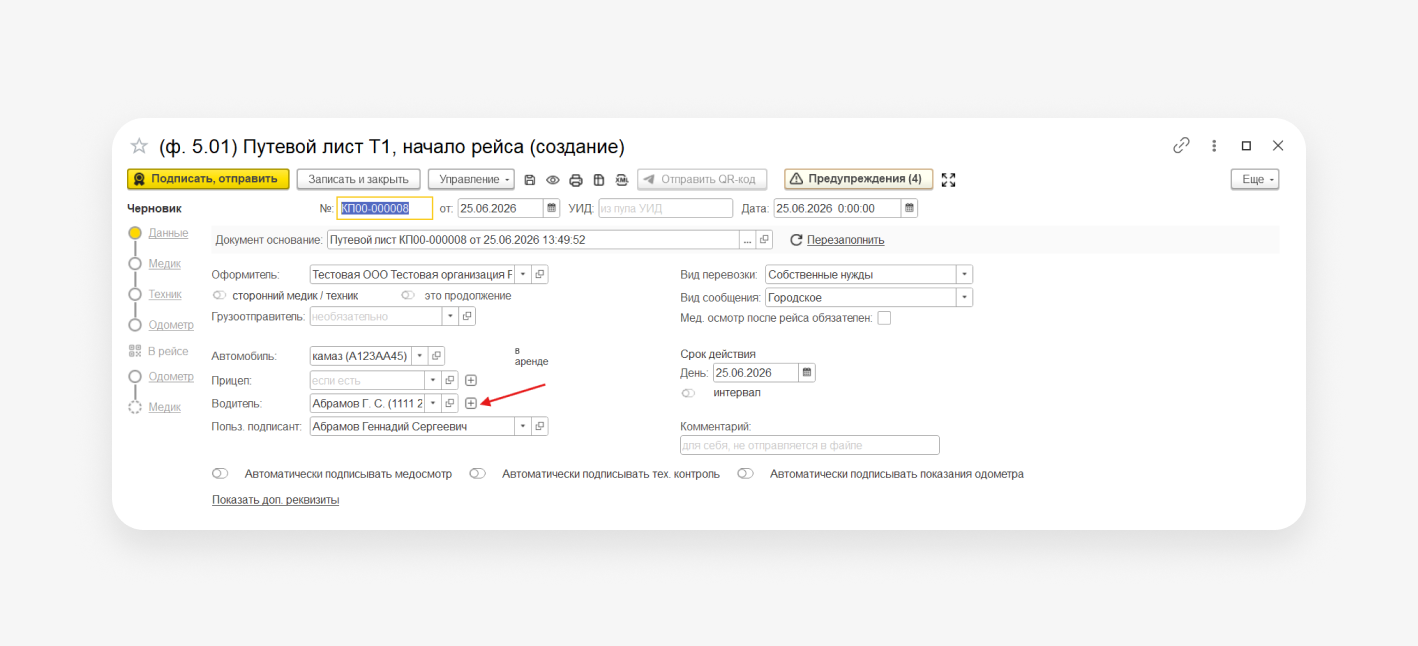Enable 'Автоматически подписывать показания одометра' switch
The image size is (1418, 646).
[745, 474]
